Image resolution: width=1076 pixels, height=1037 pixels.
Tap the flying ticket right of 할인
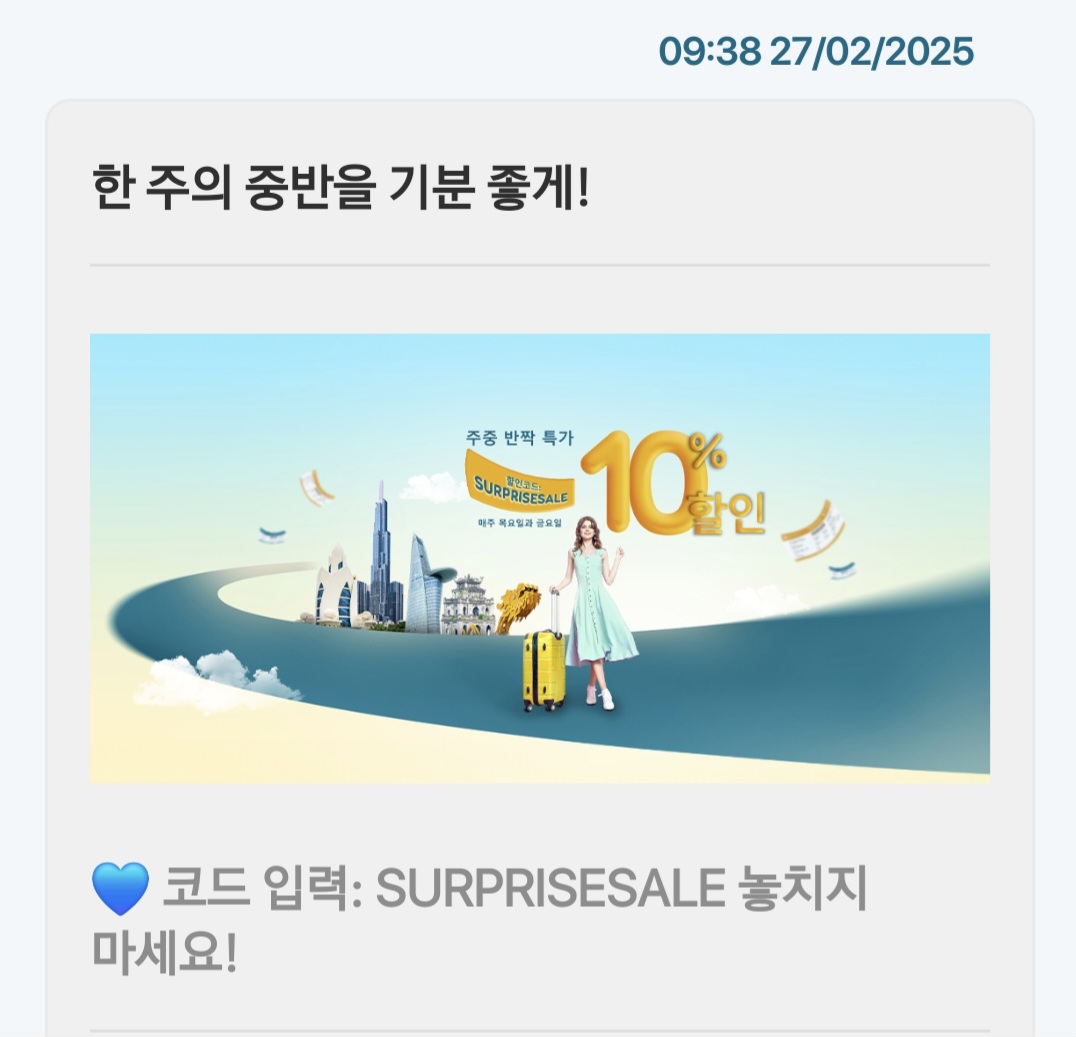click(814, 531)
